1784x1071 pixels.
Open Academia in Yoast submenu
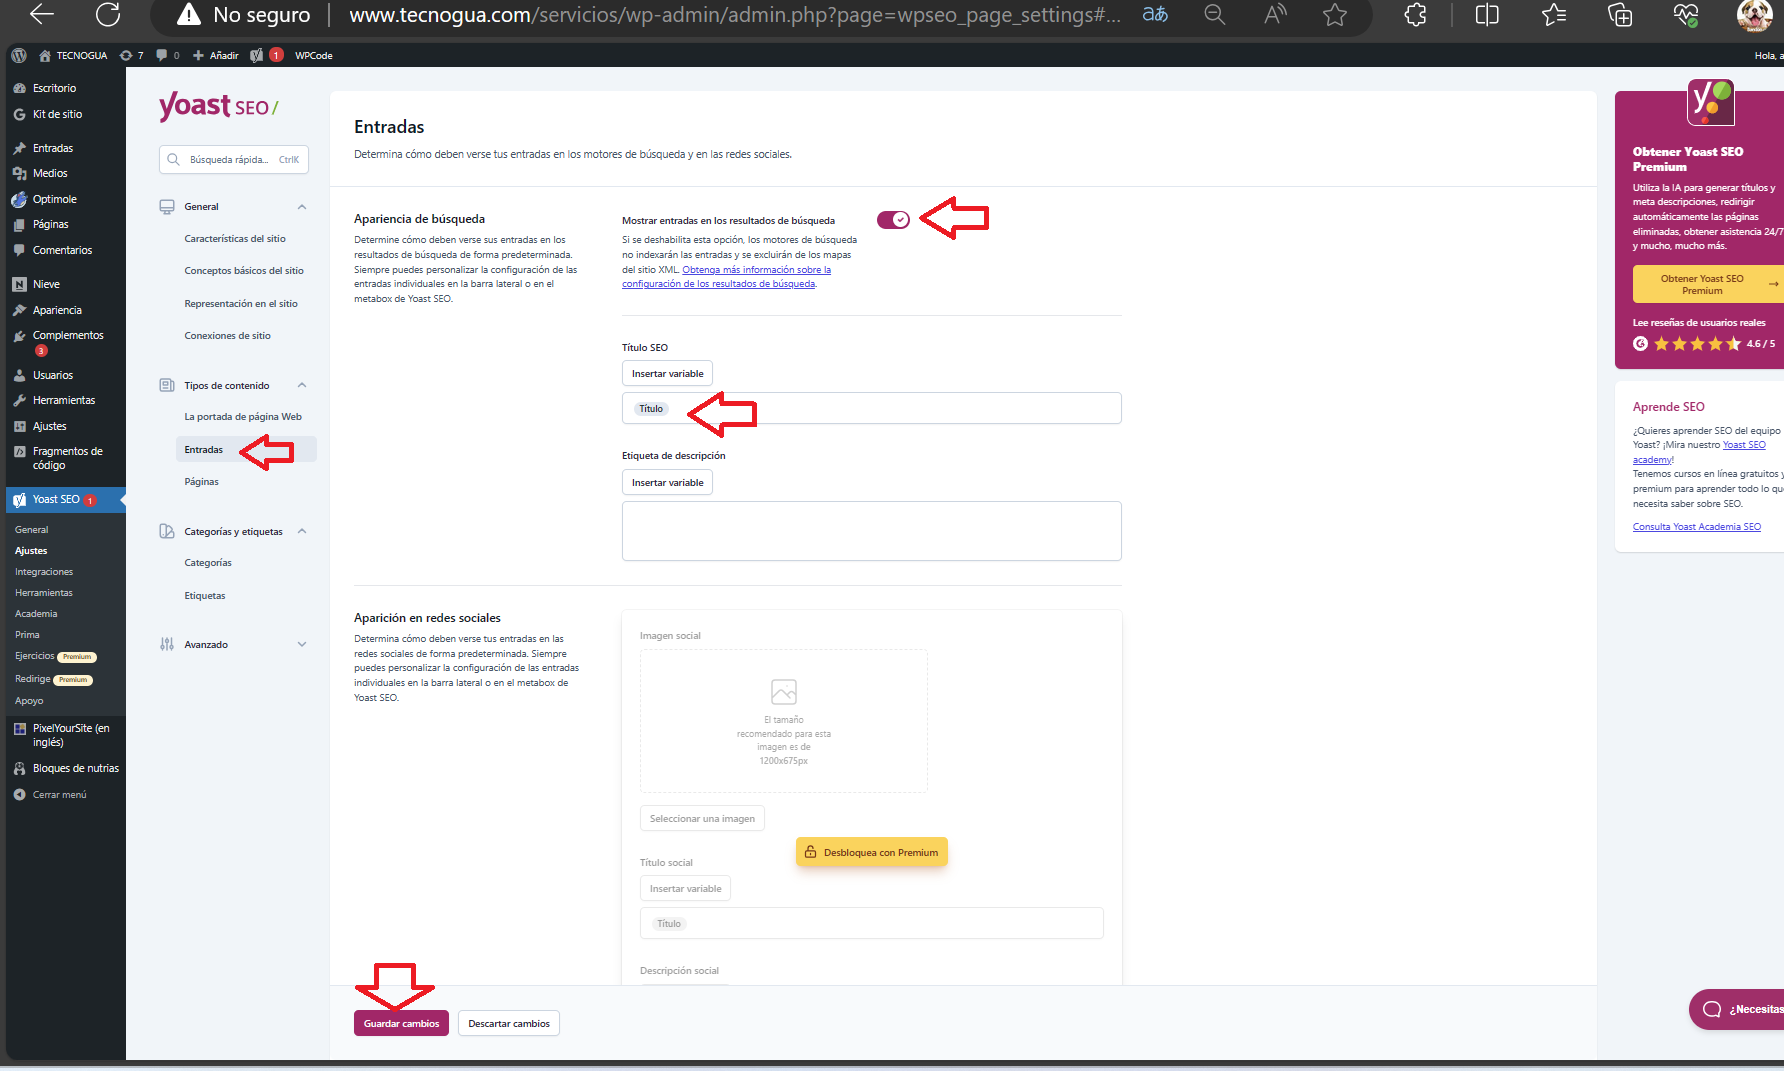[36, 614]
